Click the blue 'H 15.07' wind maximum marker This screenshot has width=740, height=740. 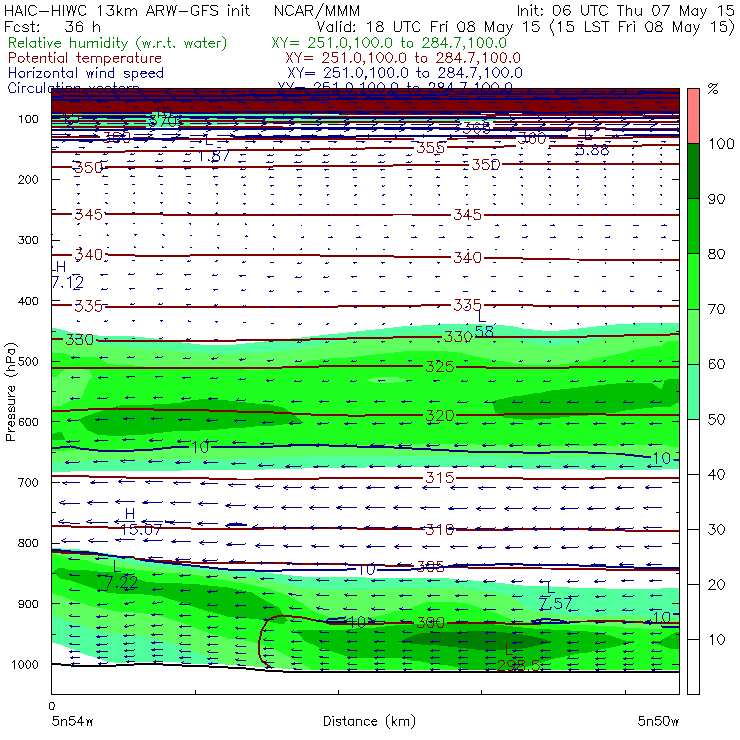coord(141,522)
